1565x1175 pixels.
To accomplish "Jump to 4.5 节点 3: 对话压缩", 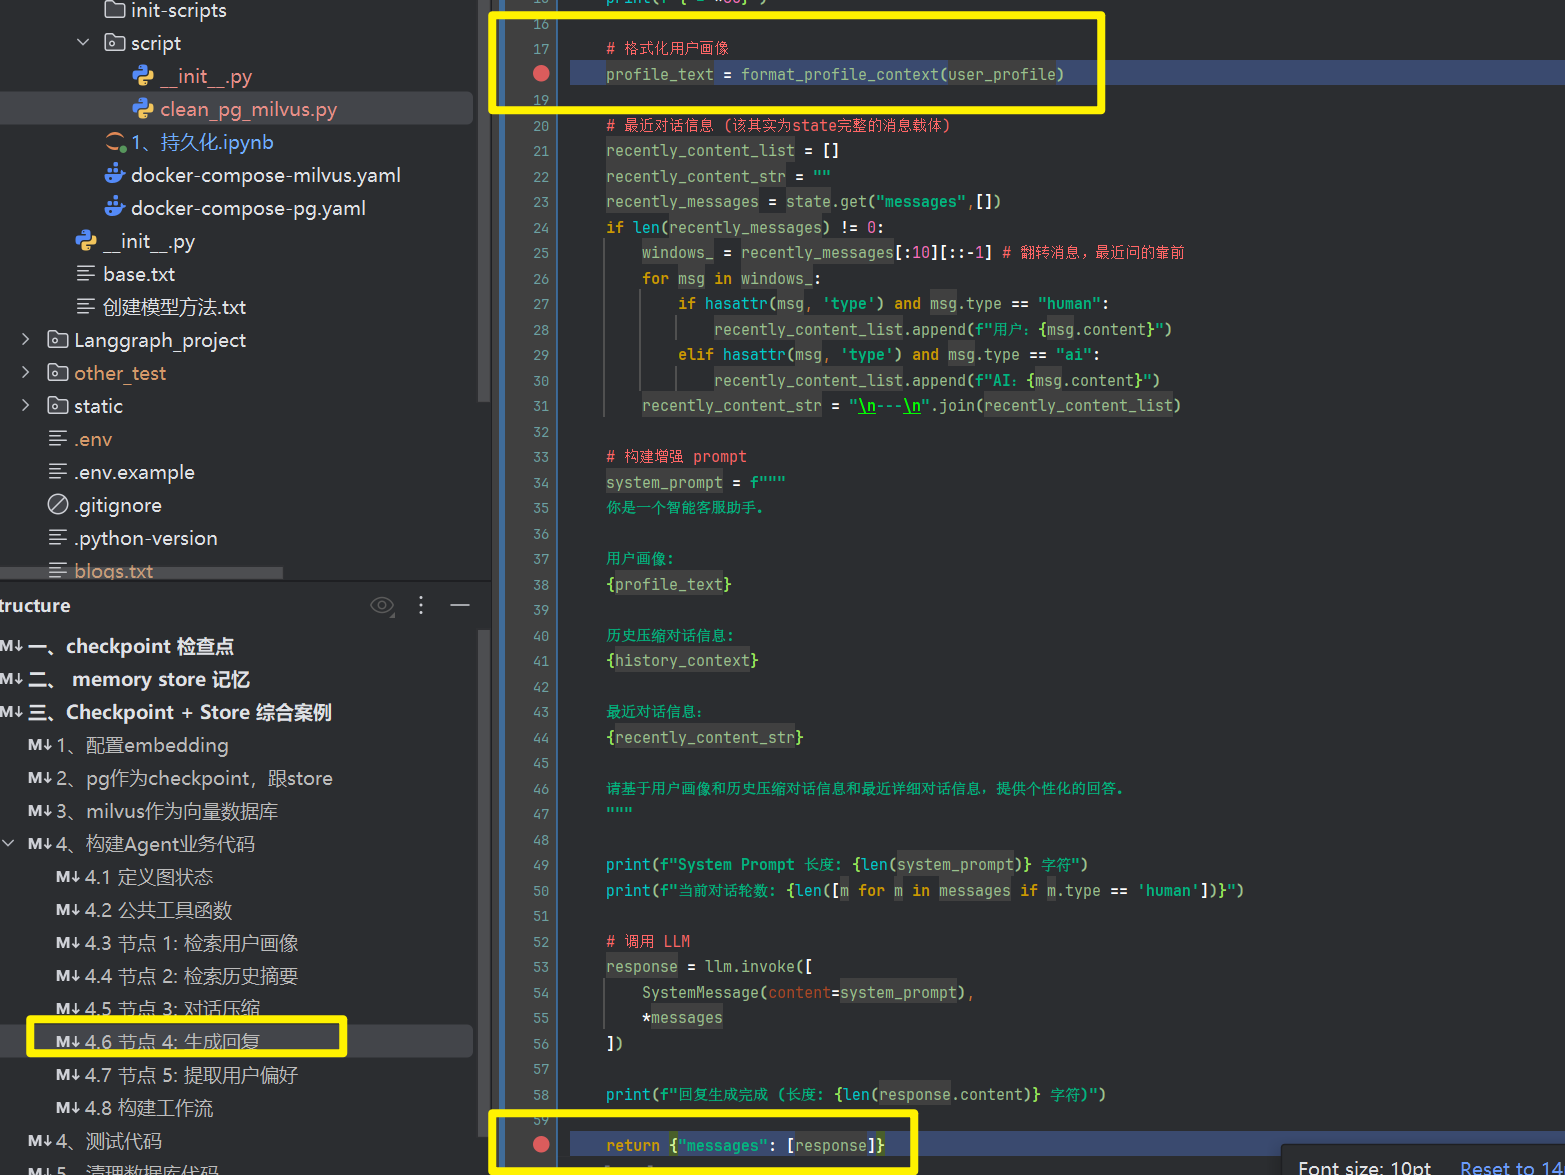I will pos(172,1008).
